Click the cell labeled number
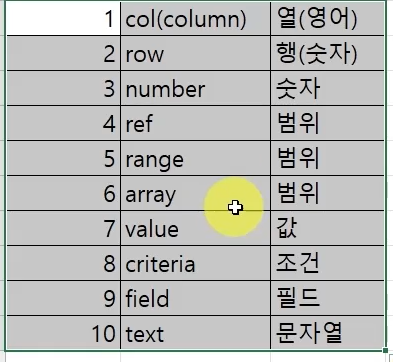 [195, 88]
